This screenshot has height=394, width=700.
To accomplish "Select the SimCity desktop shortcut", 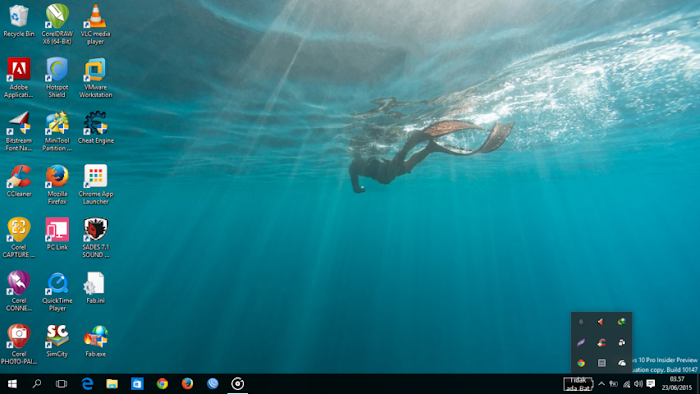I will tap(57, 341).
